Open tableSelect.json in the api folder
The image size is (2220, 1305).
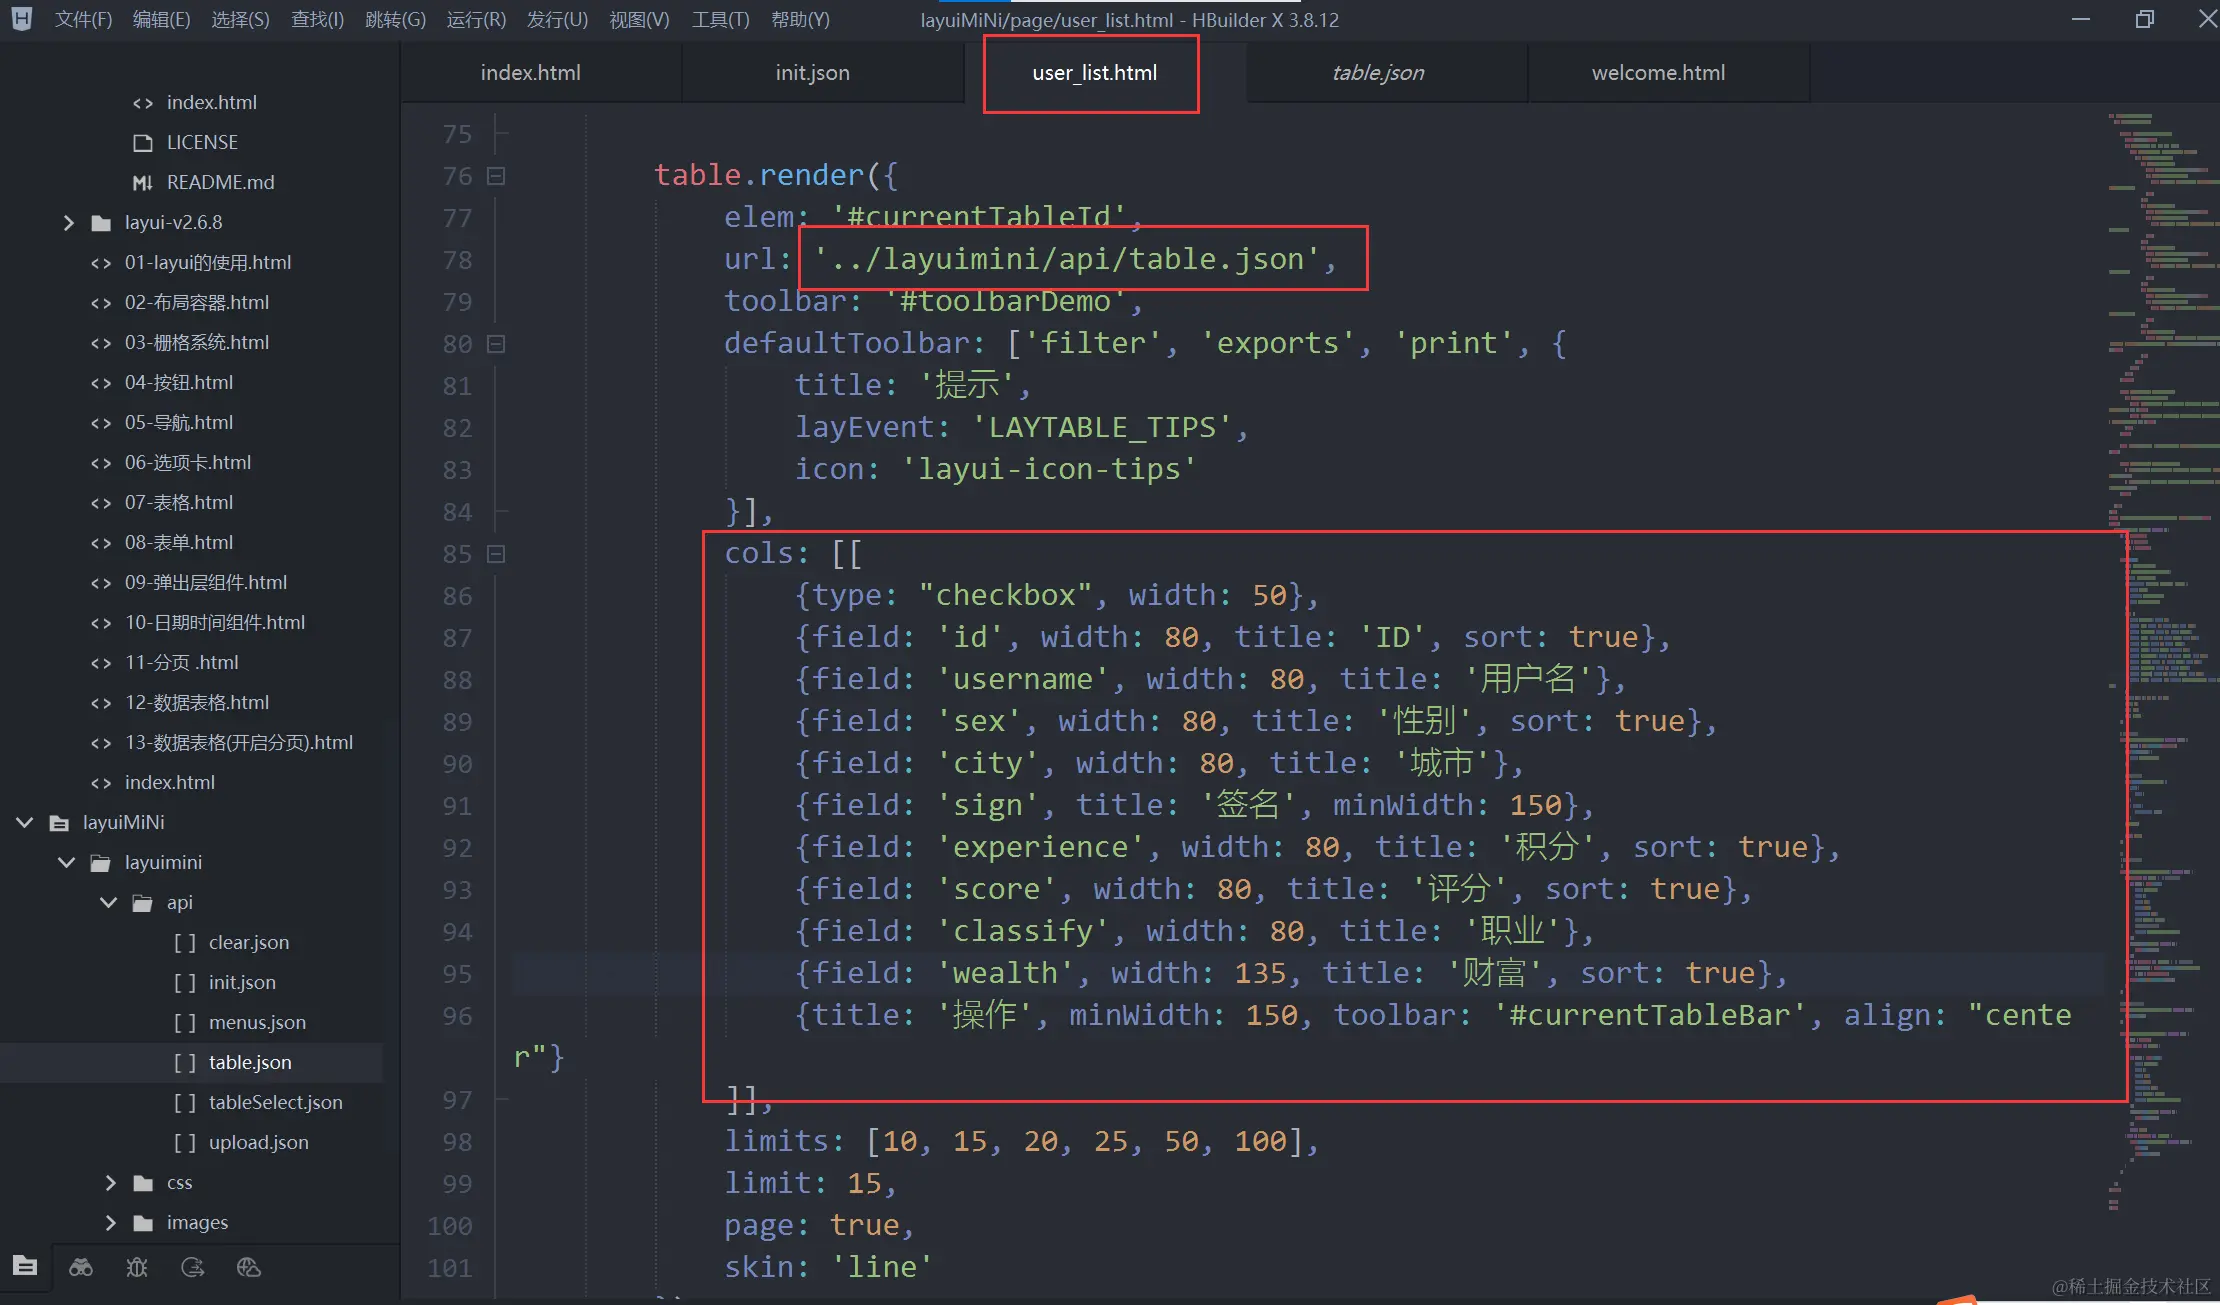[275, 1102]
